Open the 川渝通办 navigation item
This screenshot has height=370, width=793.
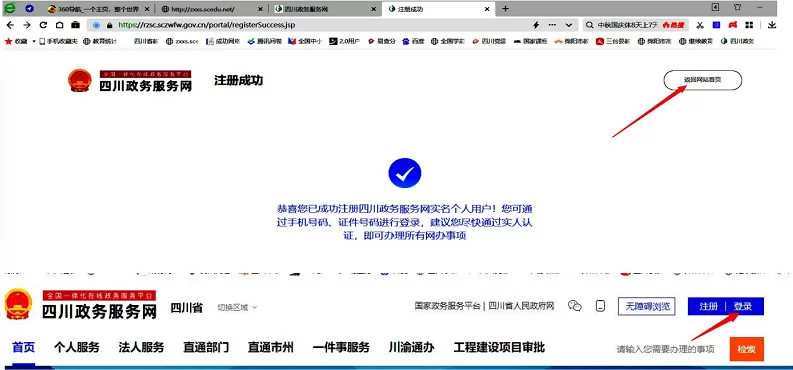(411, 347)
